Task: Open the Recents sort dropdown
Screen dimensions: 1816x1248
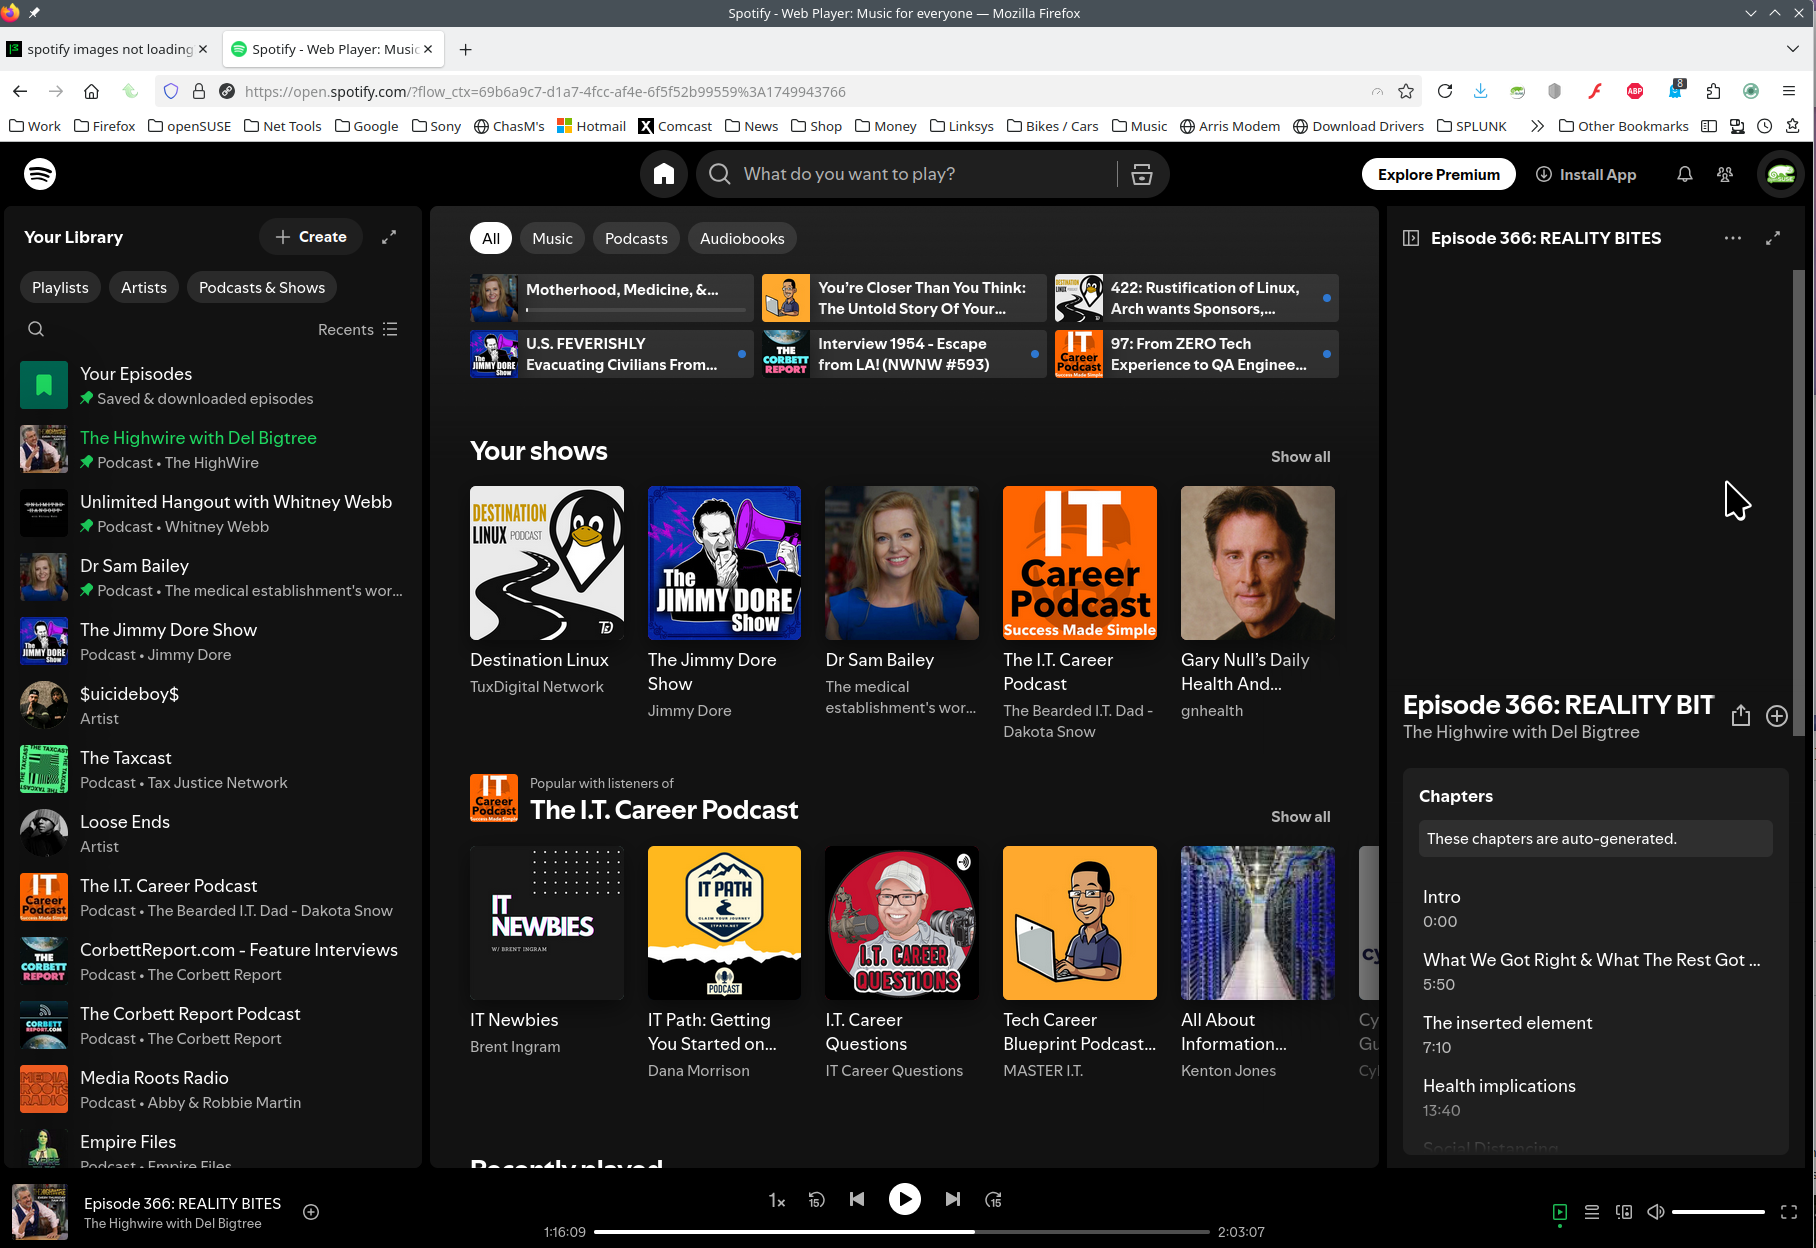Action: (x=358, y=329)
